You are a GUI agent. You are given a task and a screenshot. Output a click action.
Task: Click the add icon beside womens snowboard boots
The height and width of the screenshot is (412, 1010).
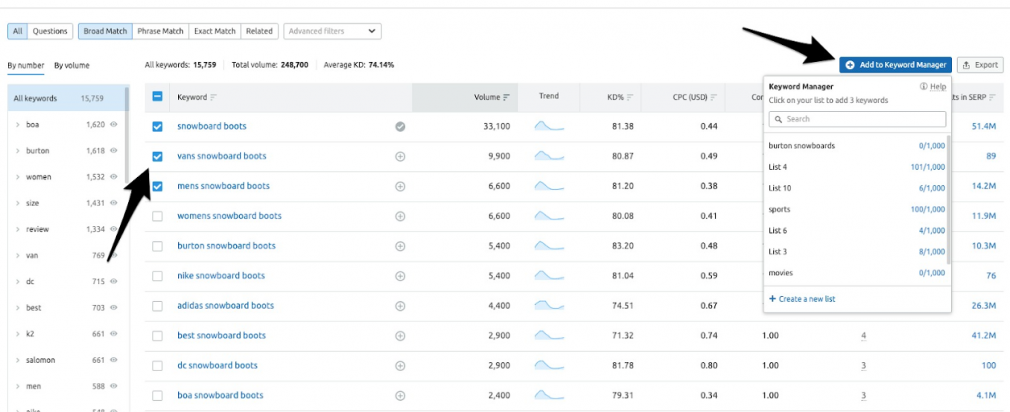(x=400, y=216)
